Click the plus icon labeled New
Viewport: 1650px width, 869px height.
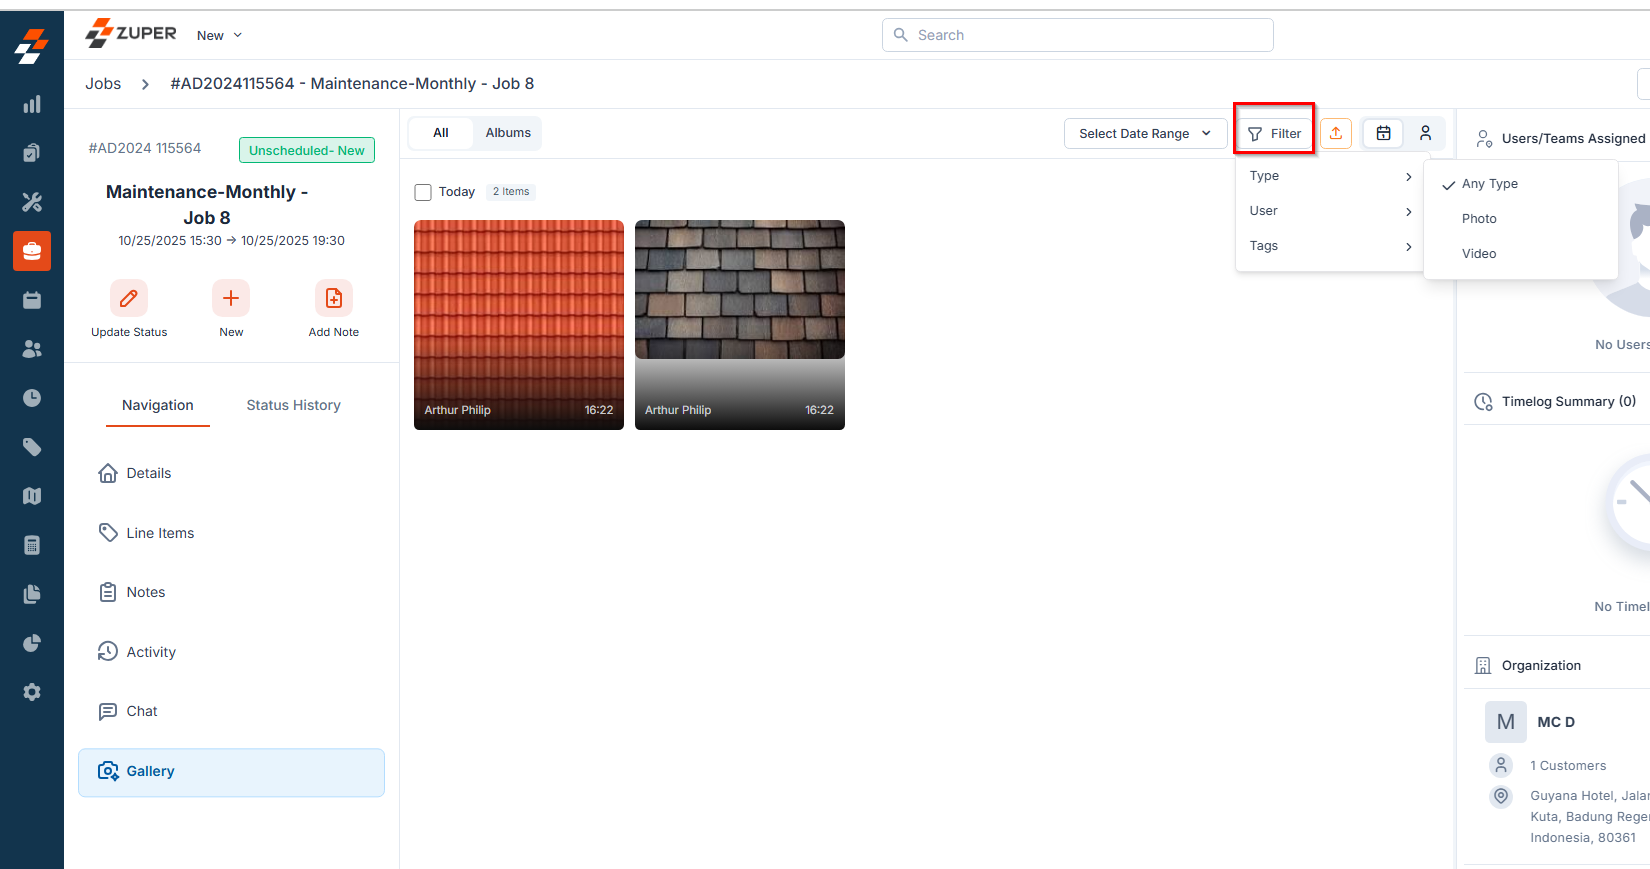pos(231,298)
